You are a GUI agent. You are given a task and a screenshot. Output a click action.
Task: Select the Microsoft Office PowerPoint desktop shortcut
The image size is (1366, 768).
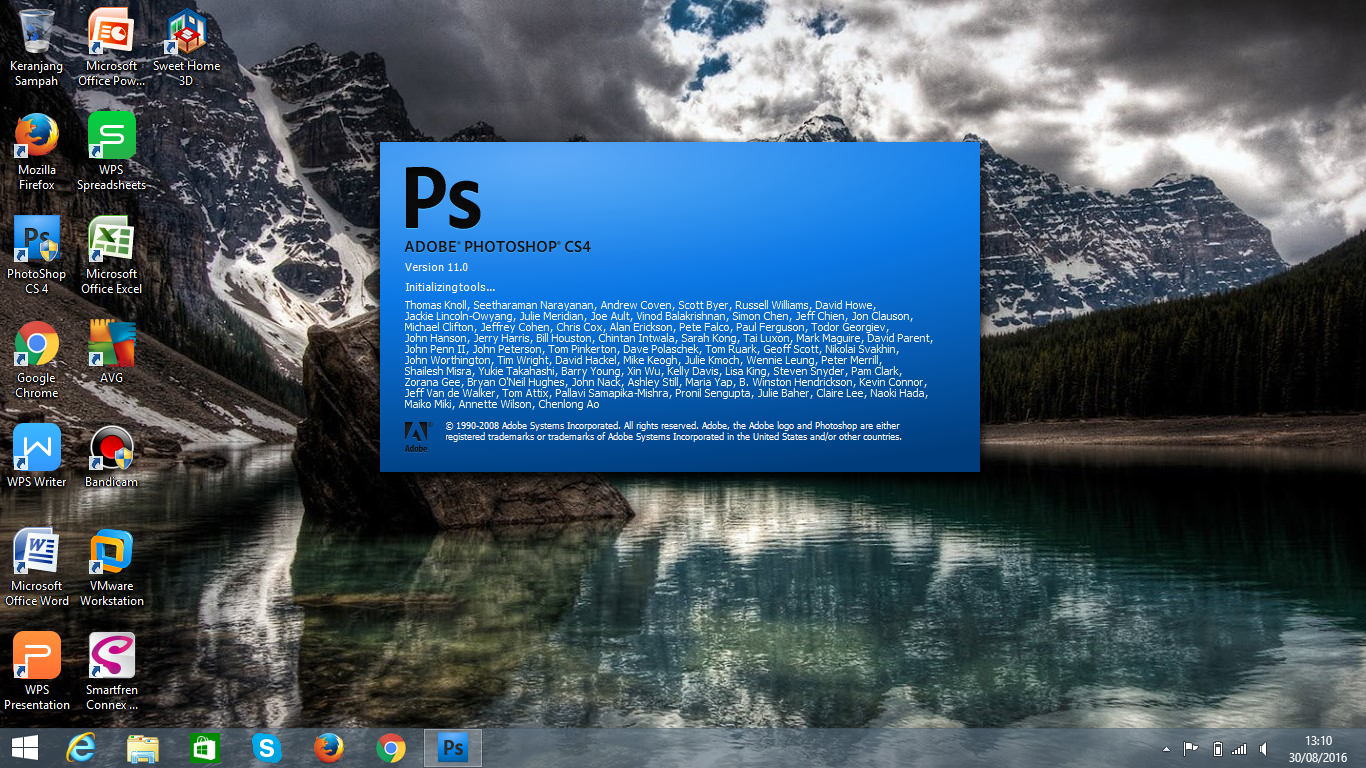click(x=112, y=46)
